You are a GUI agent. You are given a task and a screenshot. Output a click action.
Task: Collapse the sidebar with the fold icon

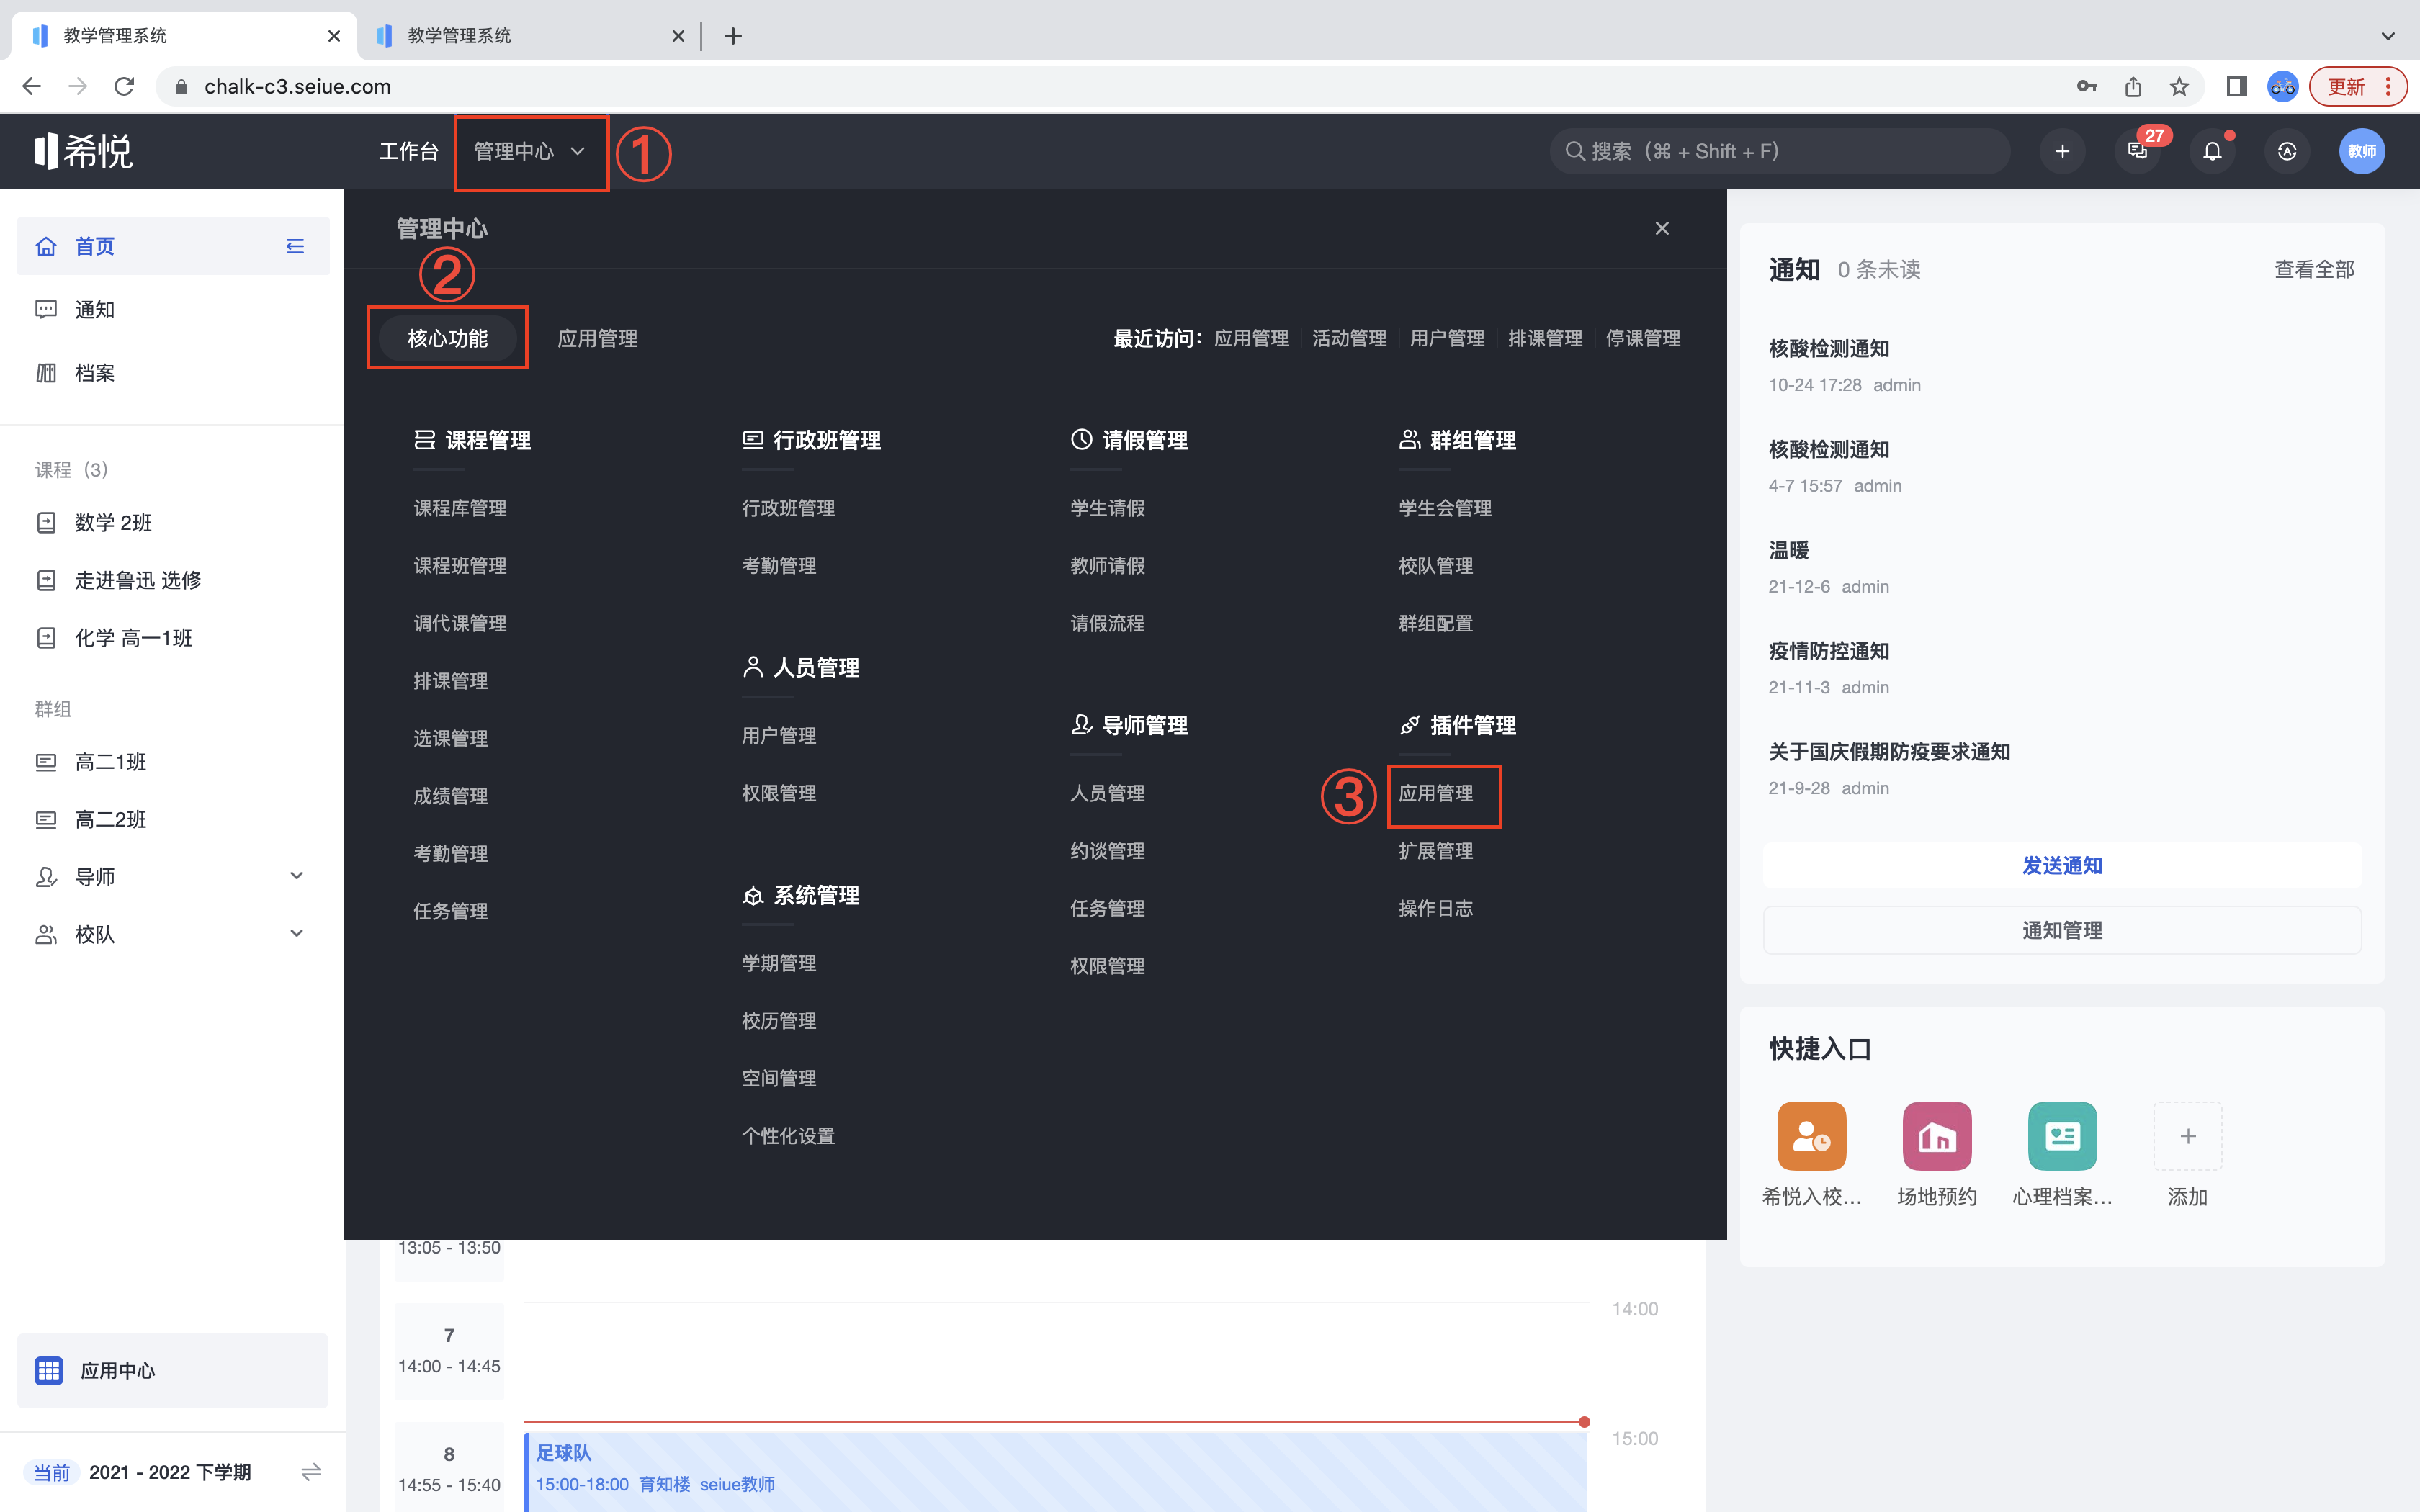[x=295, y=246]
